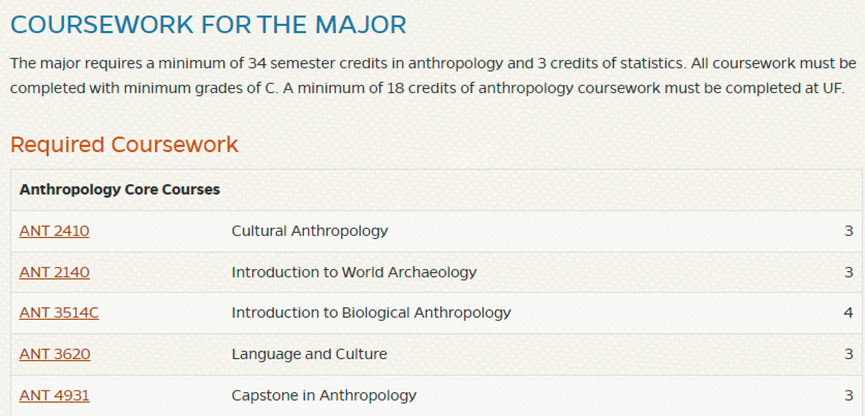
Task: Select the Anthropology Core Courses table header
Action: [120, 189]
